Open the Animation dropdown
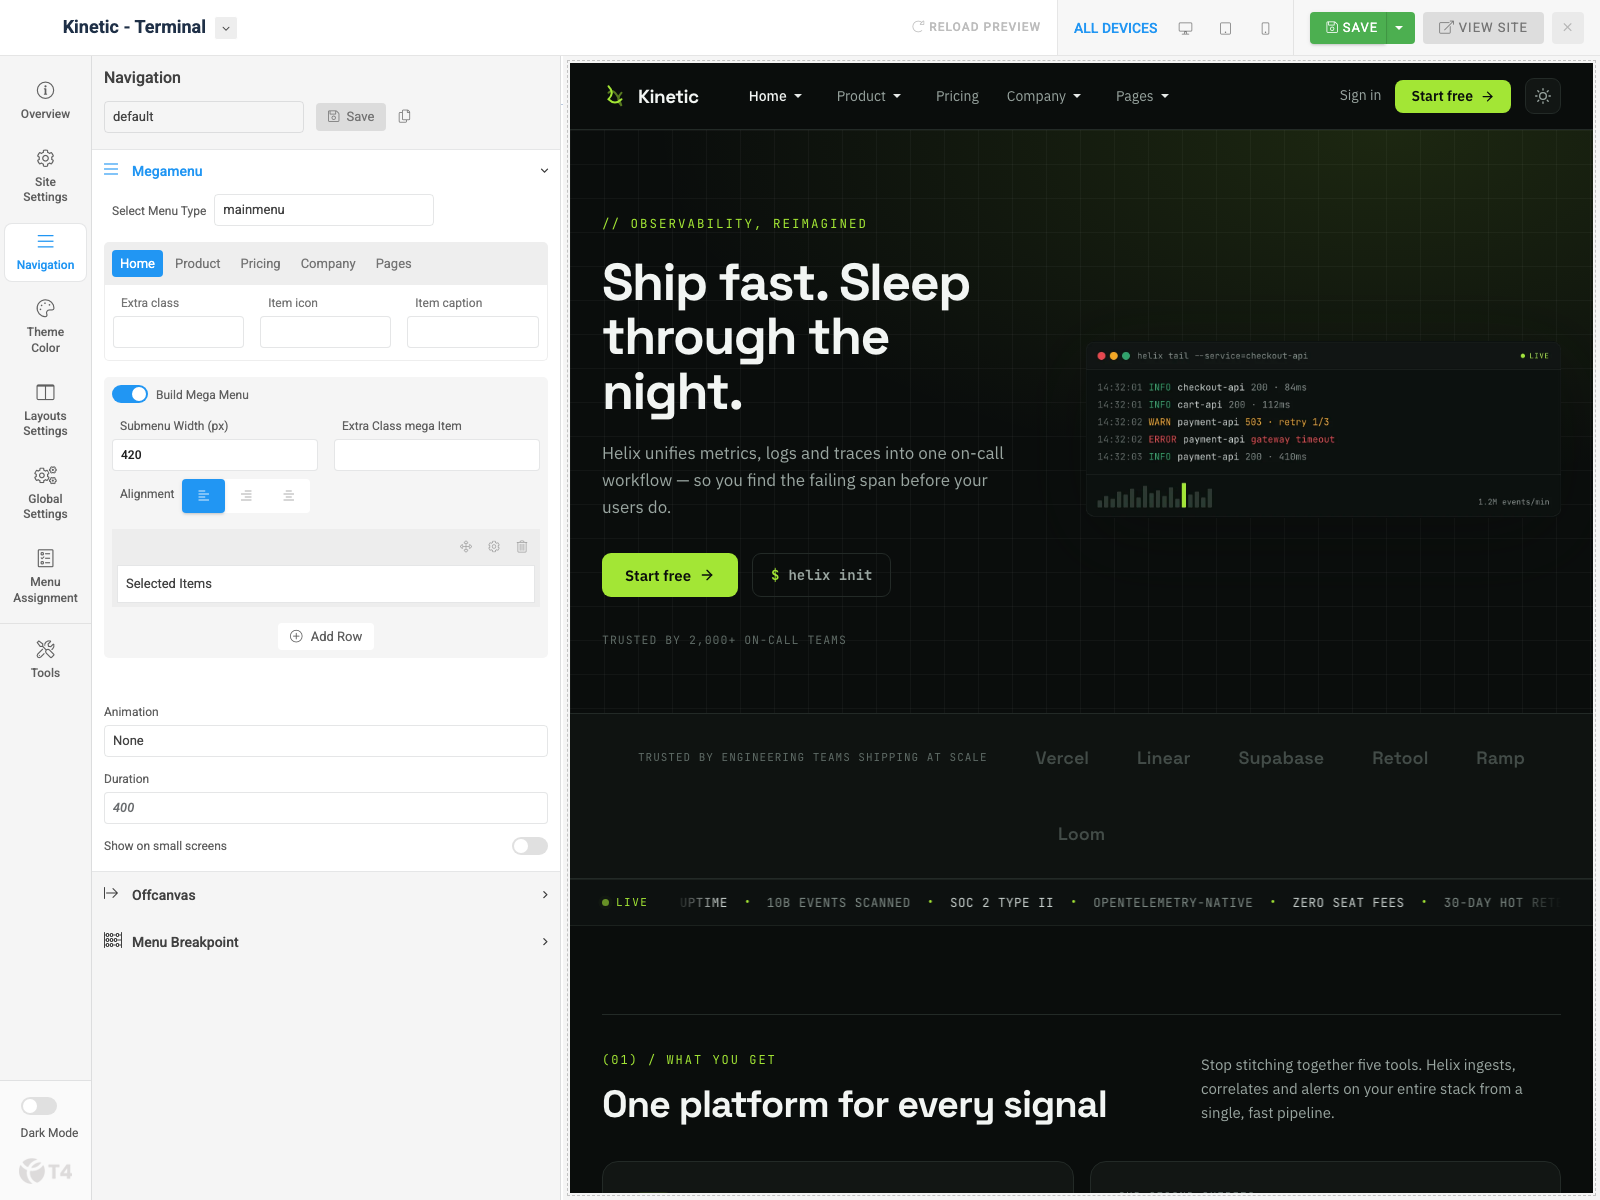 click(x=326, y=741)
